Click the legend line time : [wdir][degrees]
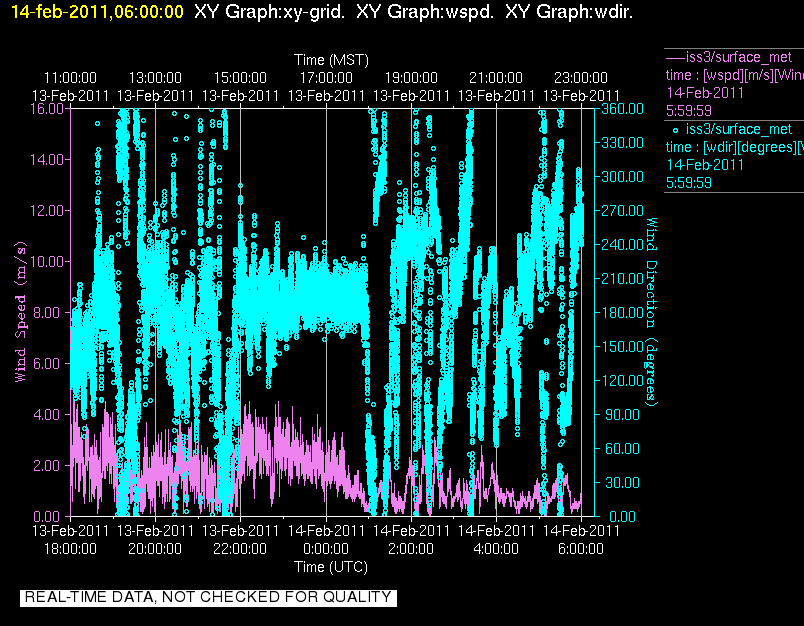Image resolution: width=804 pixels, height=626 pixels. coord(734,147)
